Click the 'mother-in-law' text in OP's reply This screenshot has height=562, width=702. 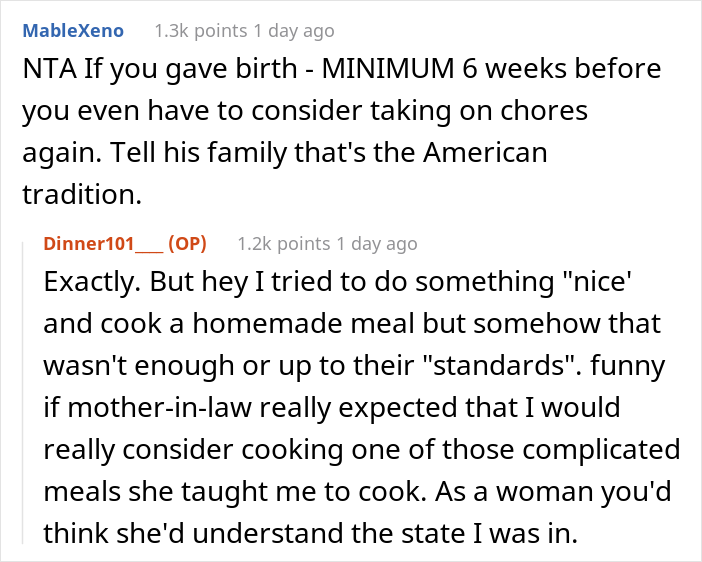click(159, 408)
